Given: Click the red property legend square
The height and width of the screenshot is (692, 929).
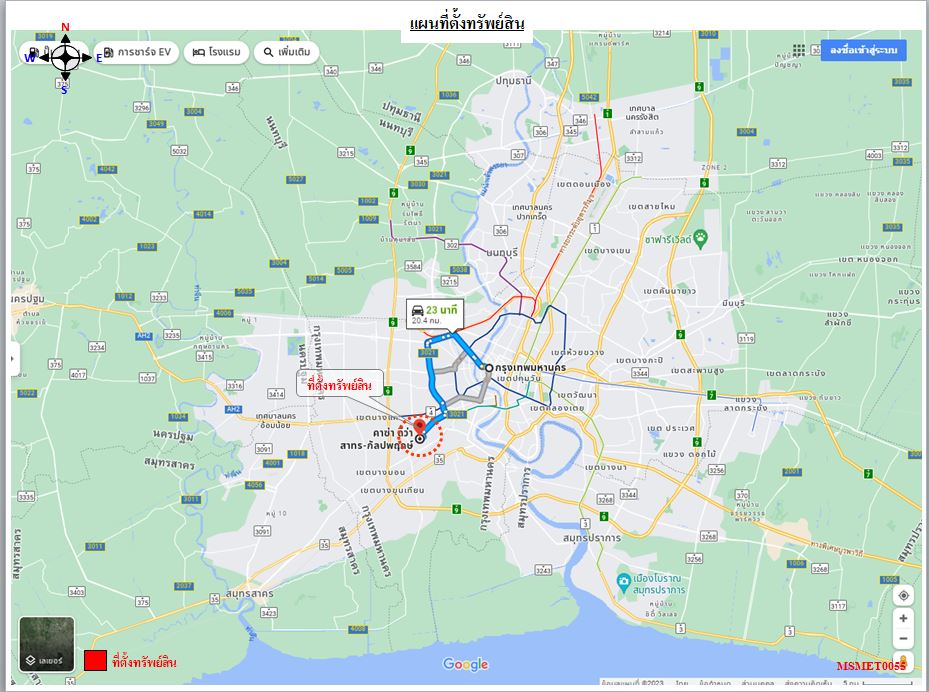Looking at the screenshot, I should (x=95, y=661).
